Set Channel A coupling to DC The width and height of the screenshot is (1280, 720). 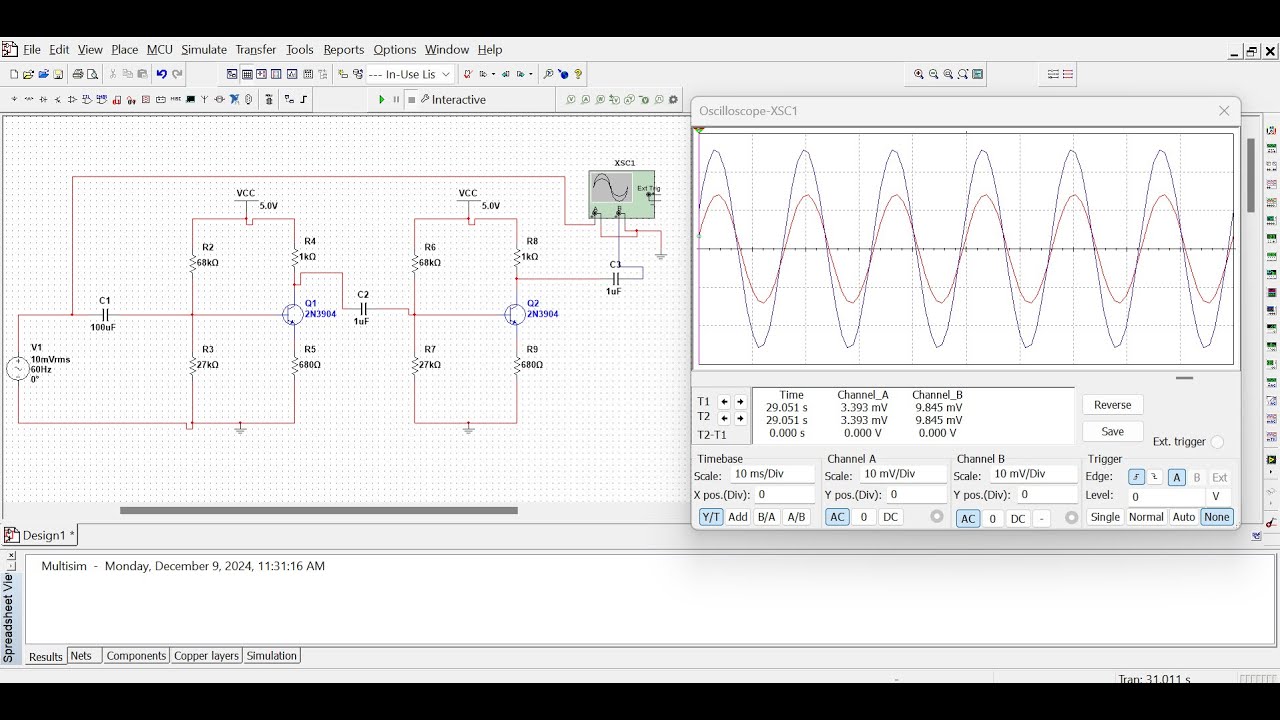(890, 517)
